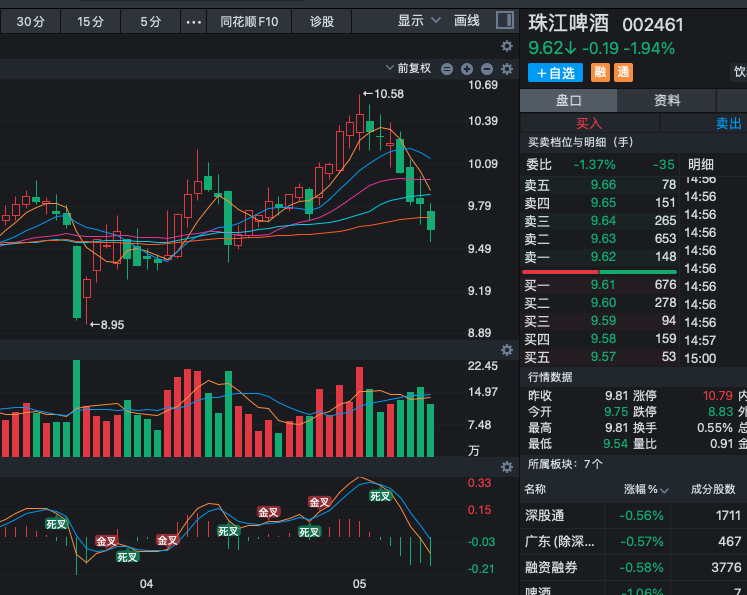
Task: Click the buy/sell ratio red-green bar
Action: [x=599, y=272]
